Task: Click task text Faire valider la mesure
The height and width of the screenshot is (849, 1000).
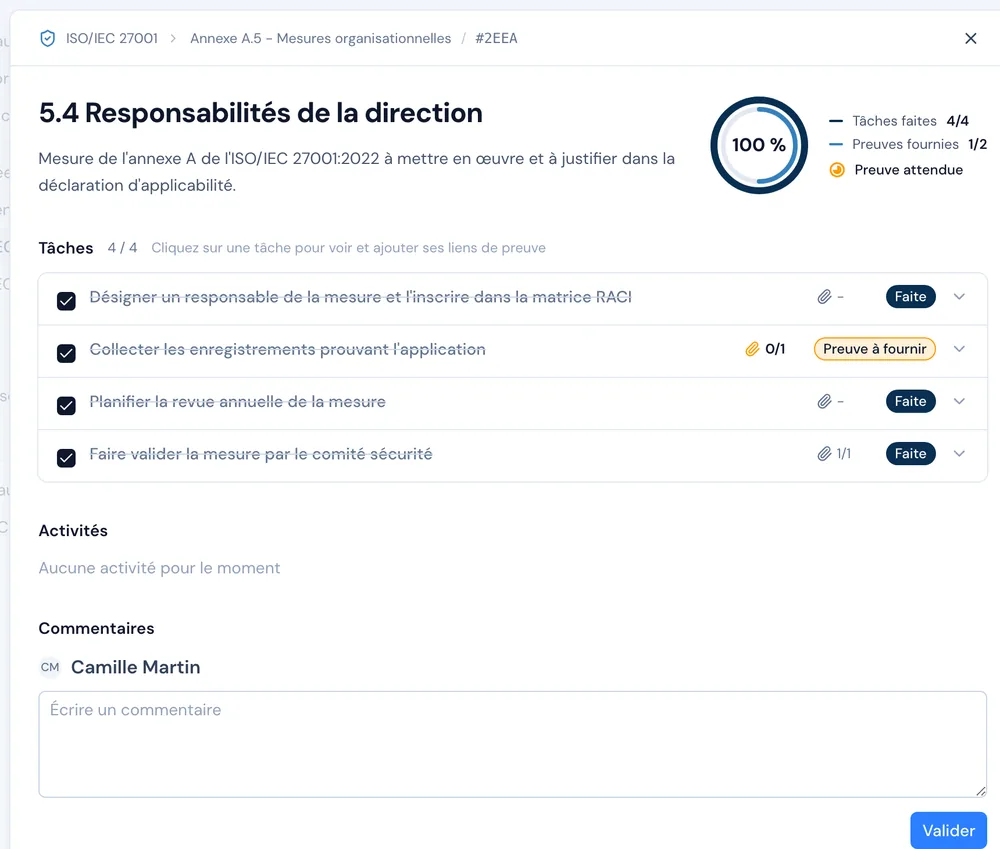Action: [261, 454]
